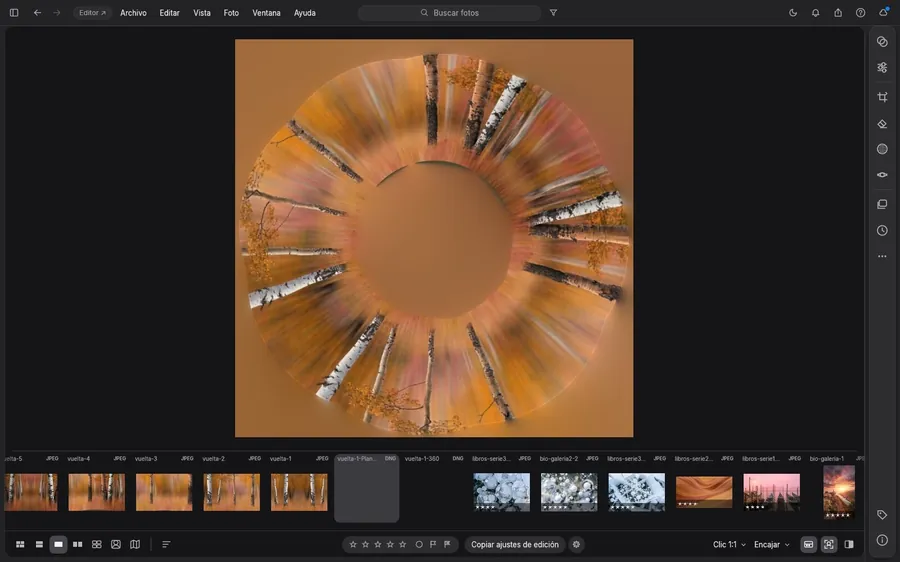Mark photo as unflagged (circle icon)
Image resolution: width=900 pixels, height=562 pixels.
coord(419,544)
